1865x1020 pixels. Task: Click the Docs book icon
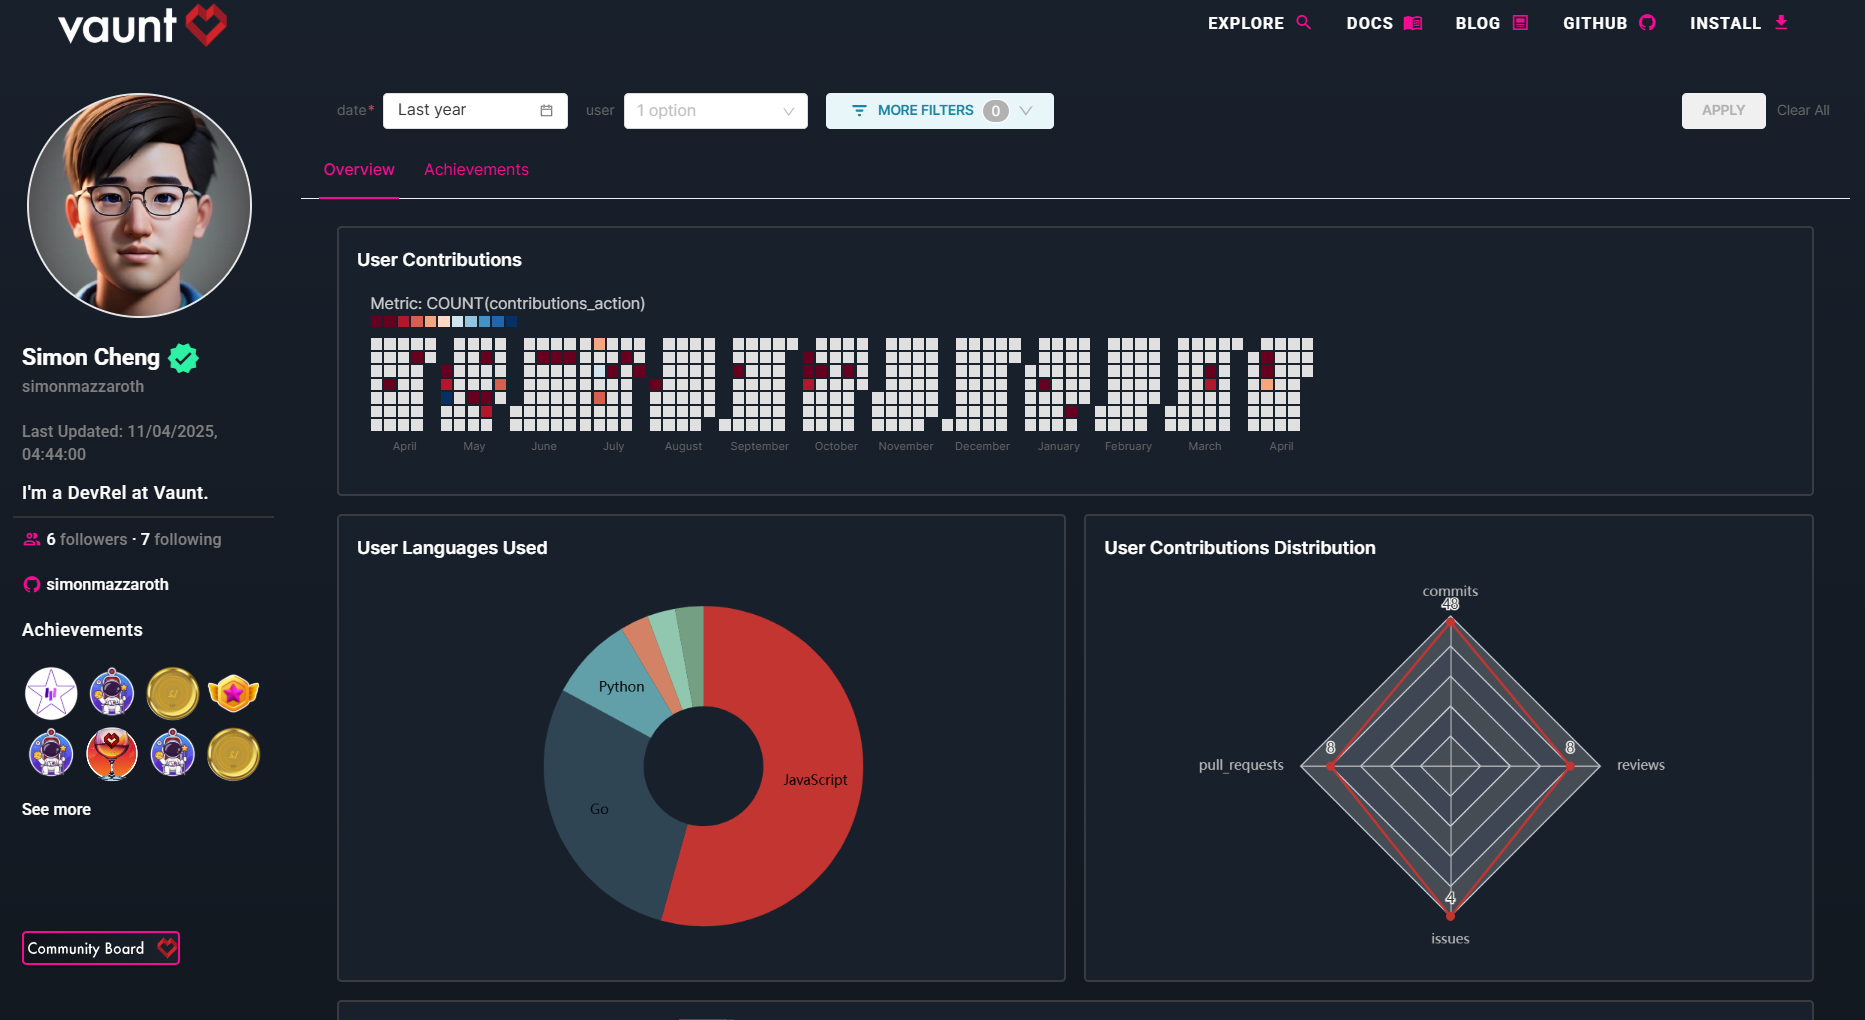[x=1413, y=23]
